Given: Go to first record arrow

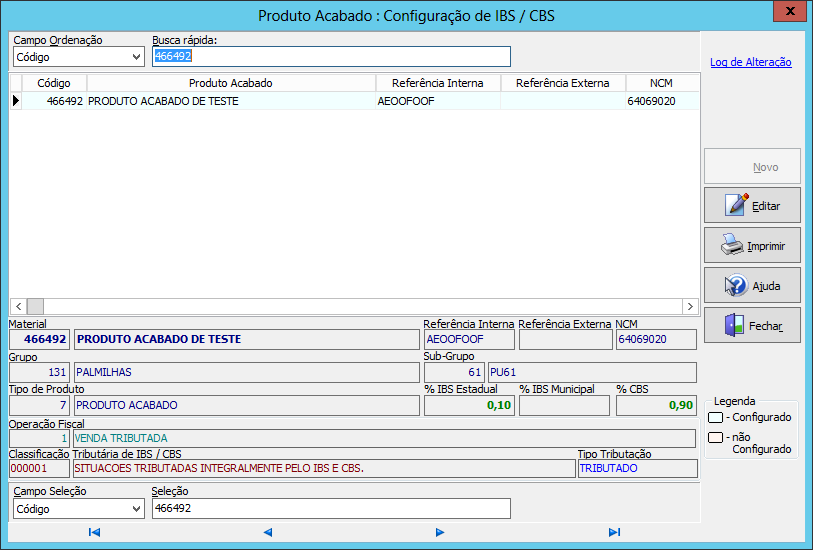Looking at the screenshot, I should click(94, 533).
